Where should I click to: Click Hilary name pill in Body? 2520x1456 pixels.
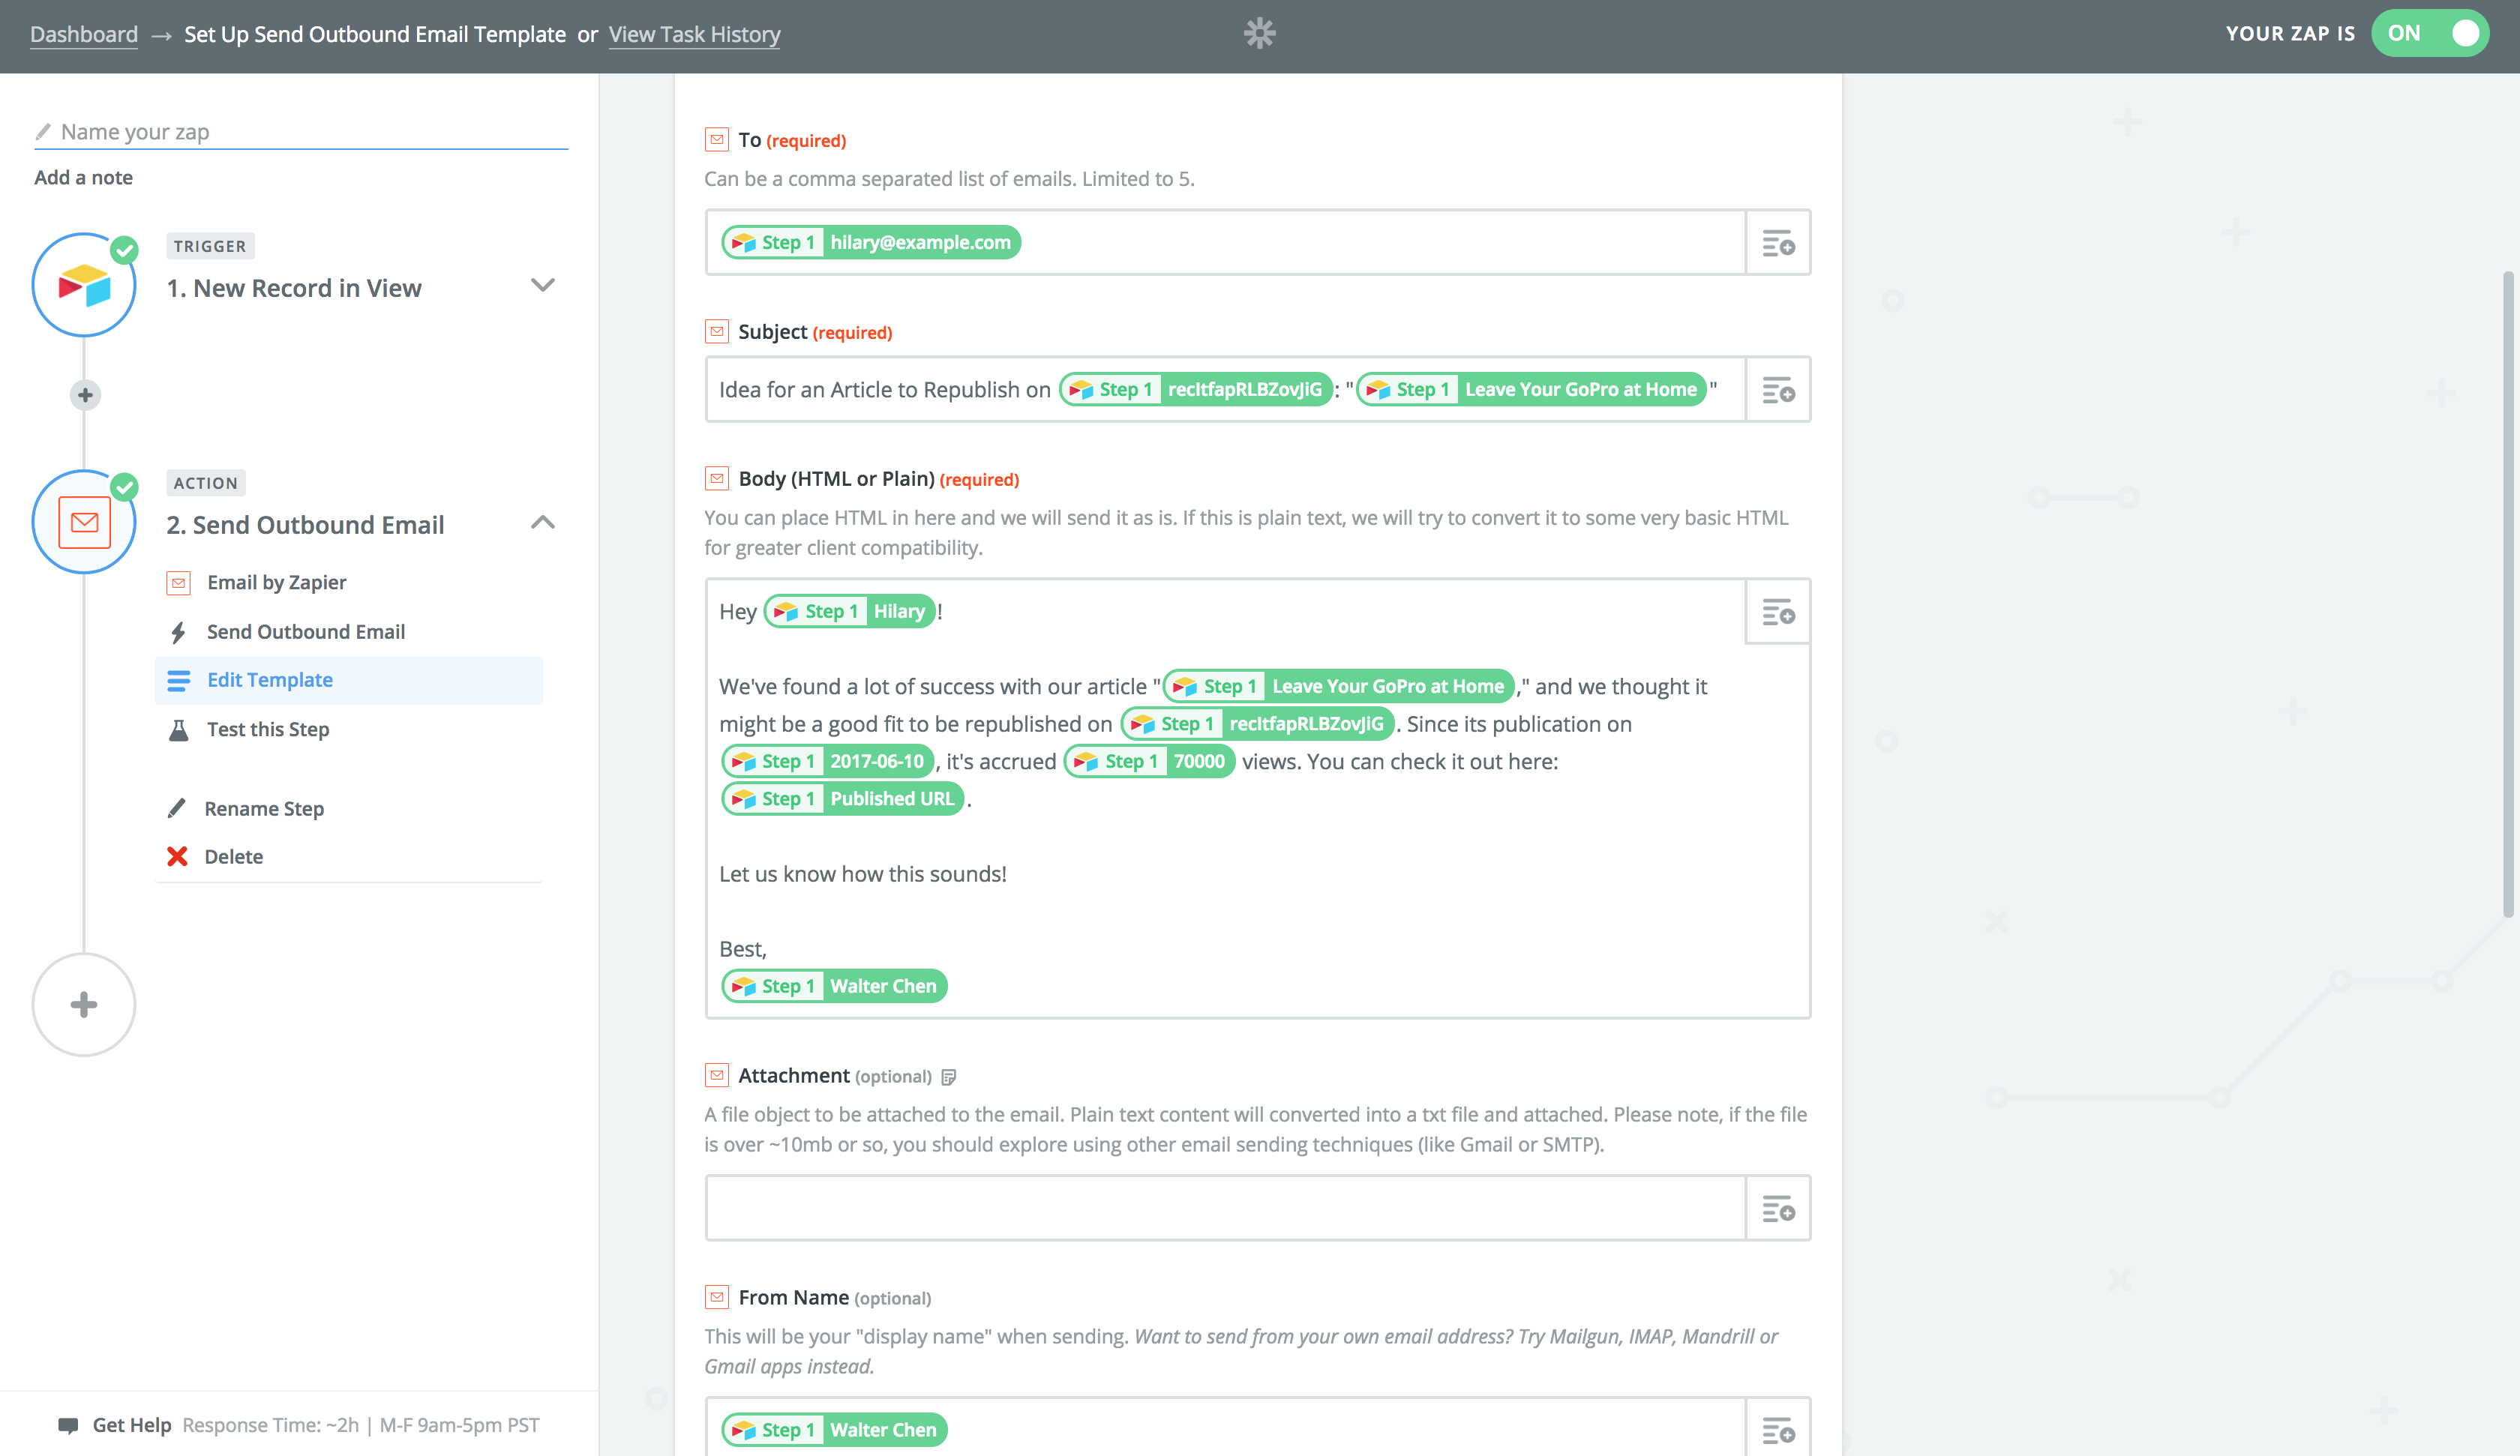[x=850, y=611]
